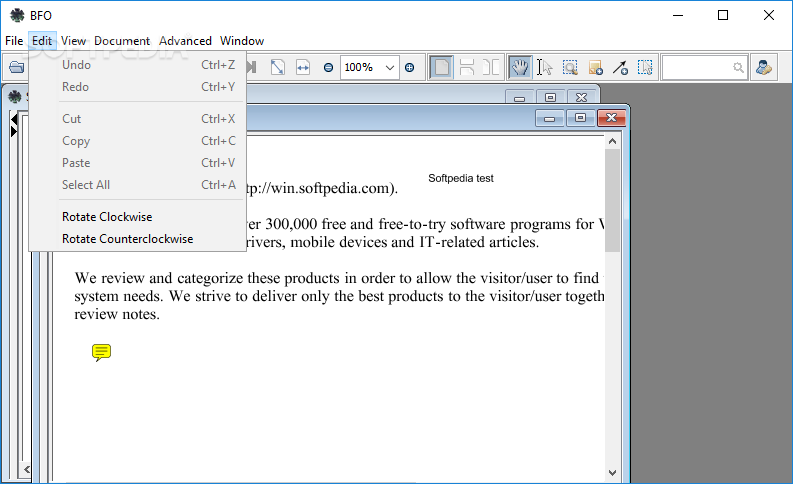
Task: Open the View menu
Action: tap(73, 41)
